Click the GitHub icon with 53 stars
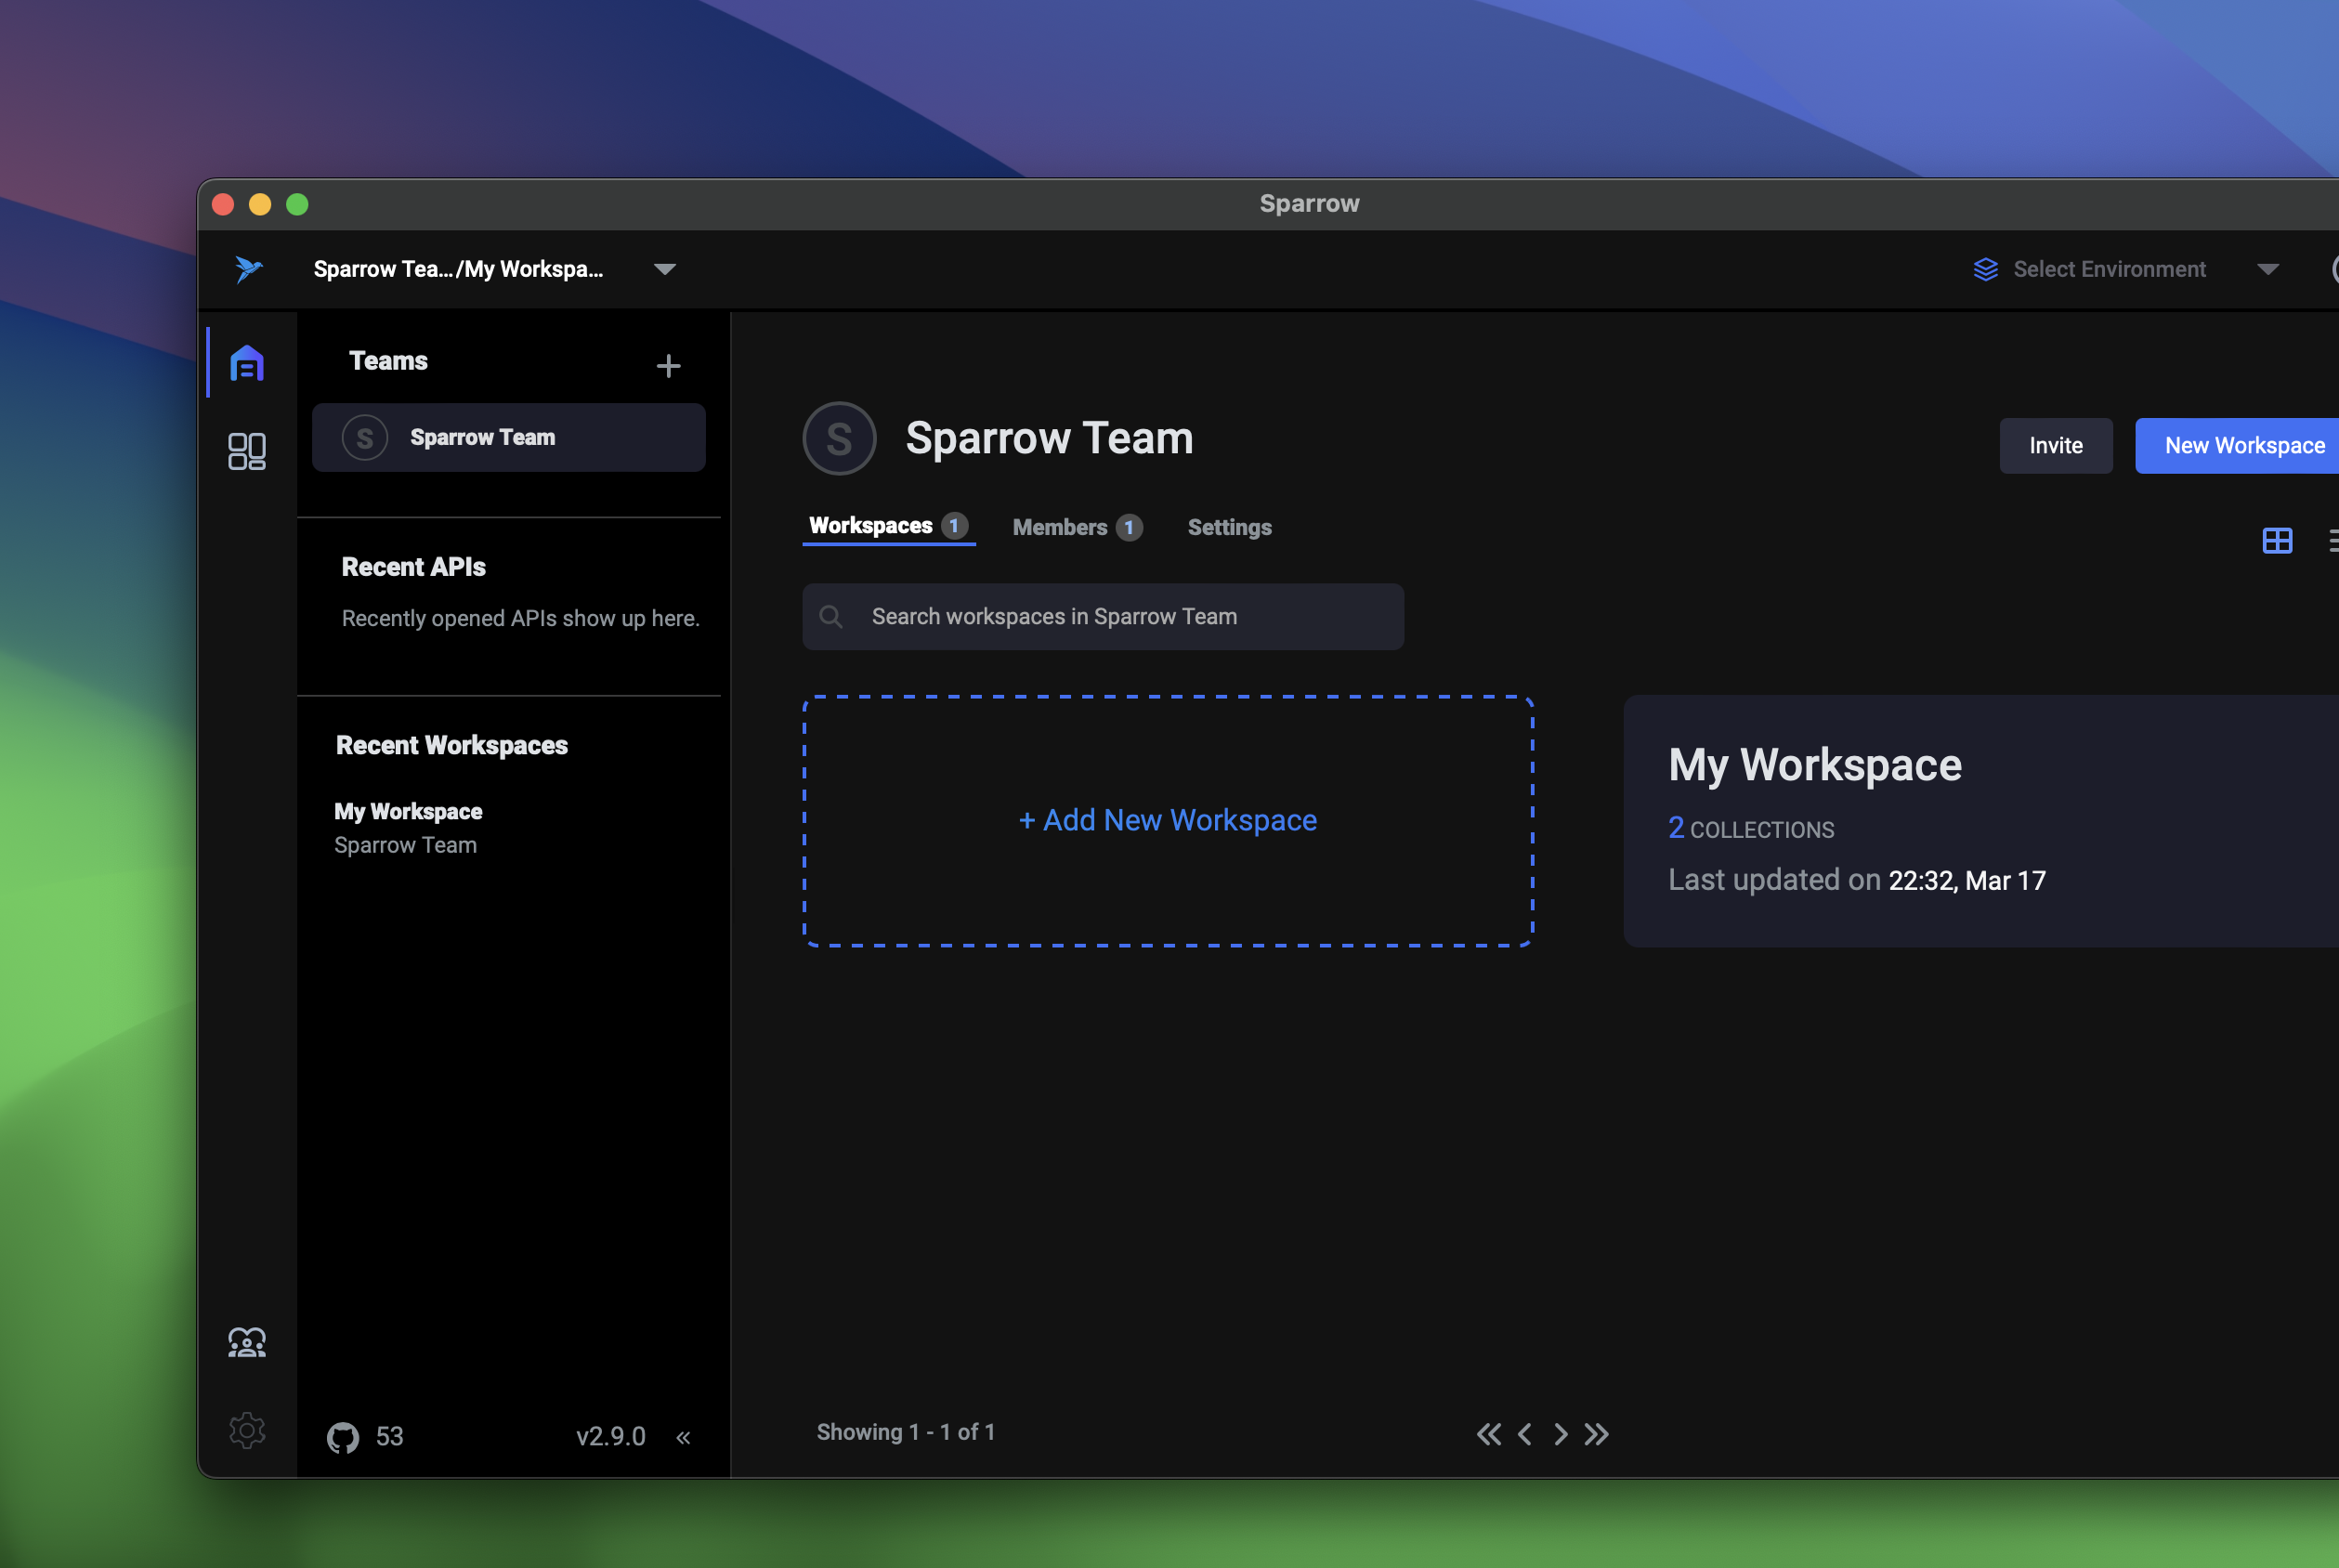 click(x=343, y=1437)
